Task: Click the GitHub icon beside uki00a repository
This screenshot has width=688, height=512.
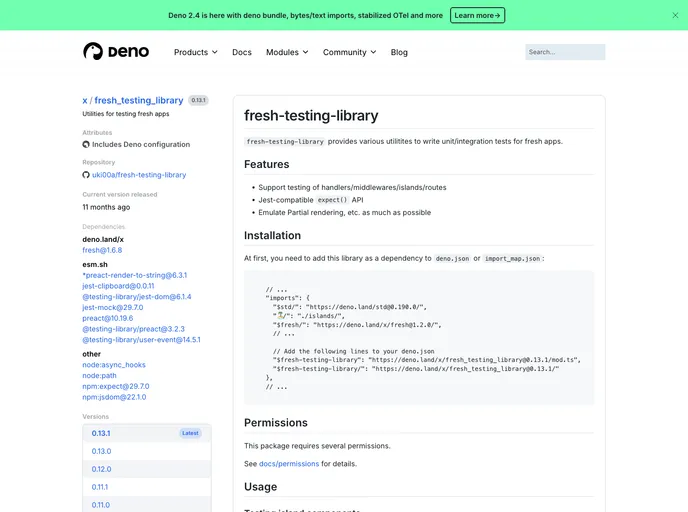Action: (x=86, y=175)
